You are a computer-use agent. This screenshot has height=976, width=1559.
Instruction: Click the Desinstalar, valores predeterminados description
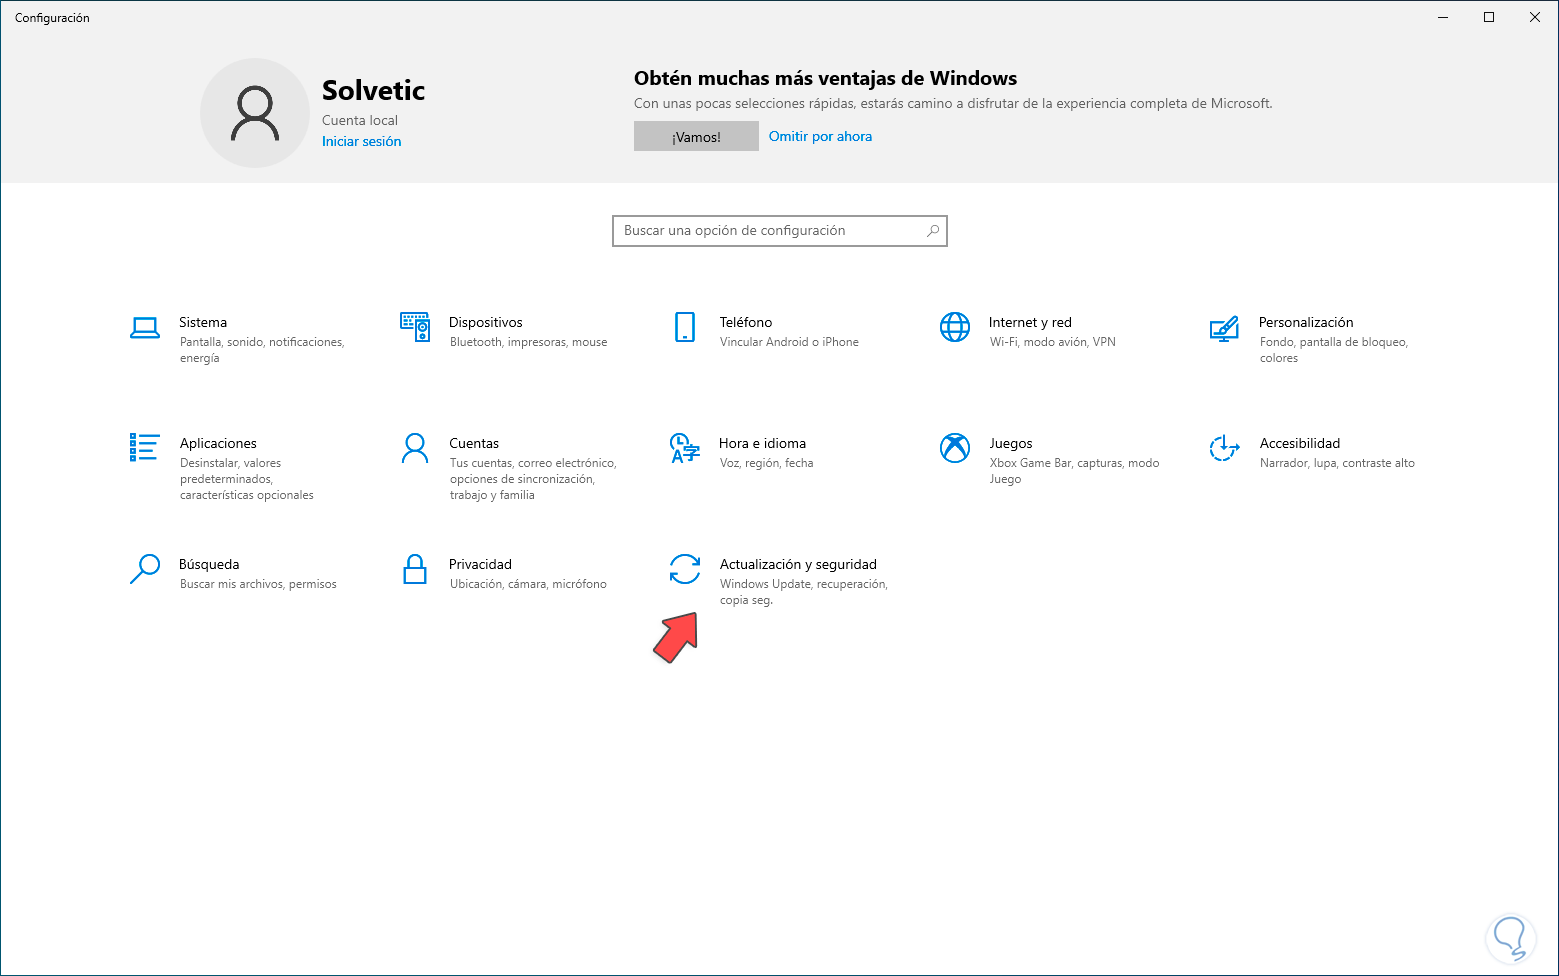point(247,479)
